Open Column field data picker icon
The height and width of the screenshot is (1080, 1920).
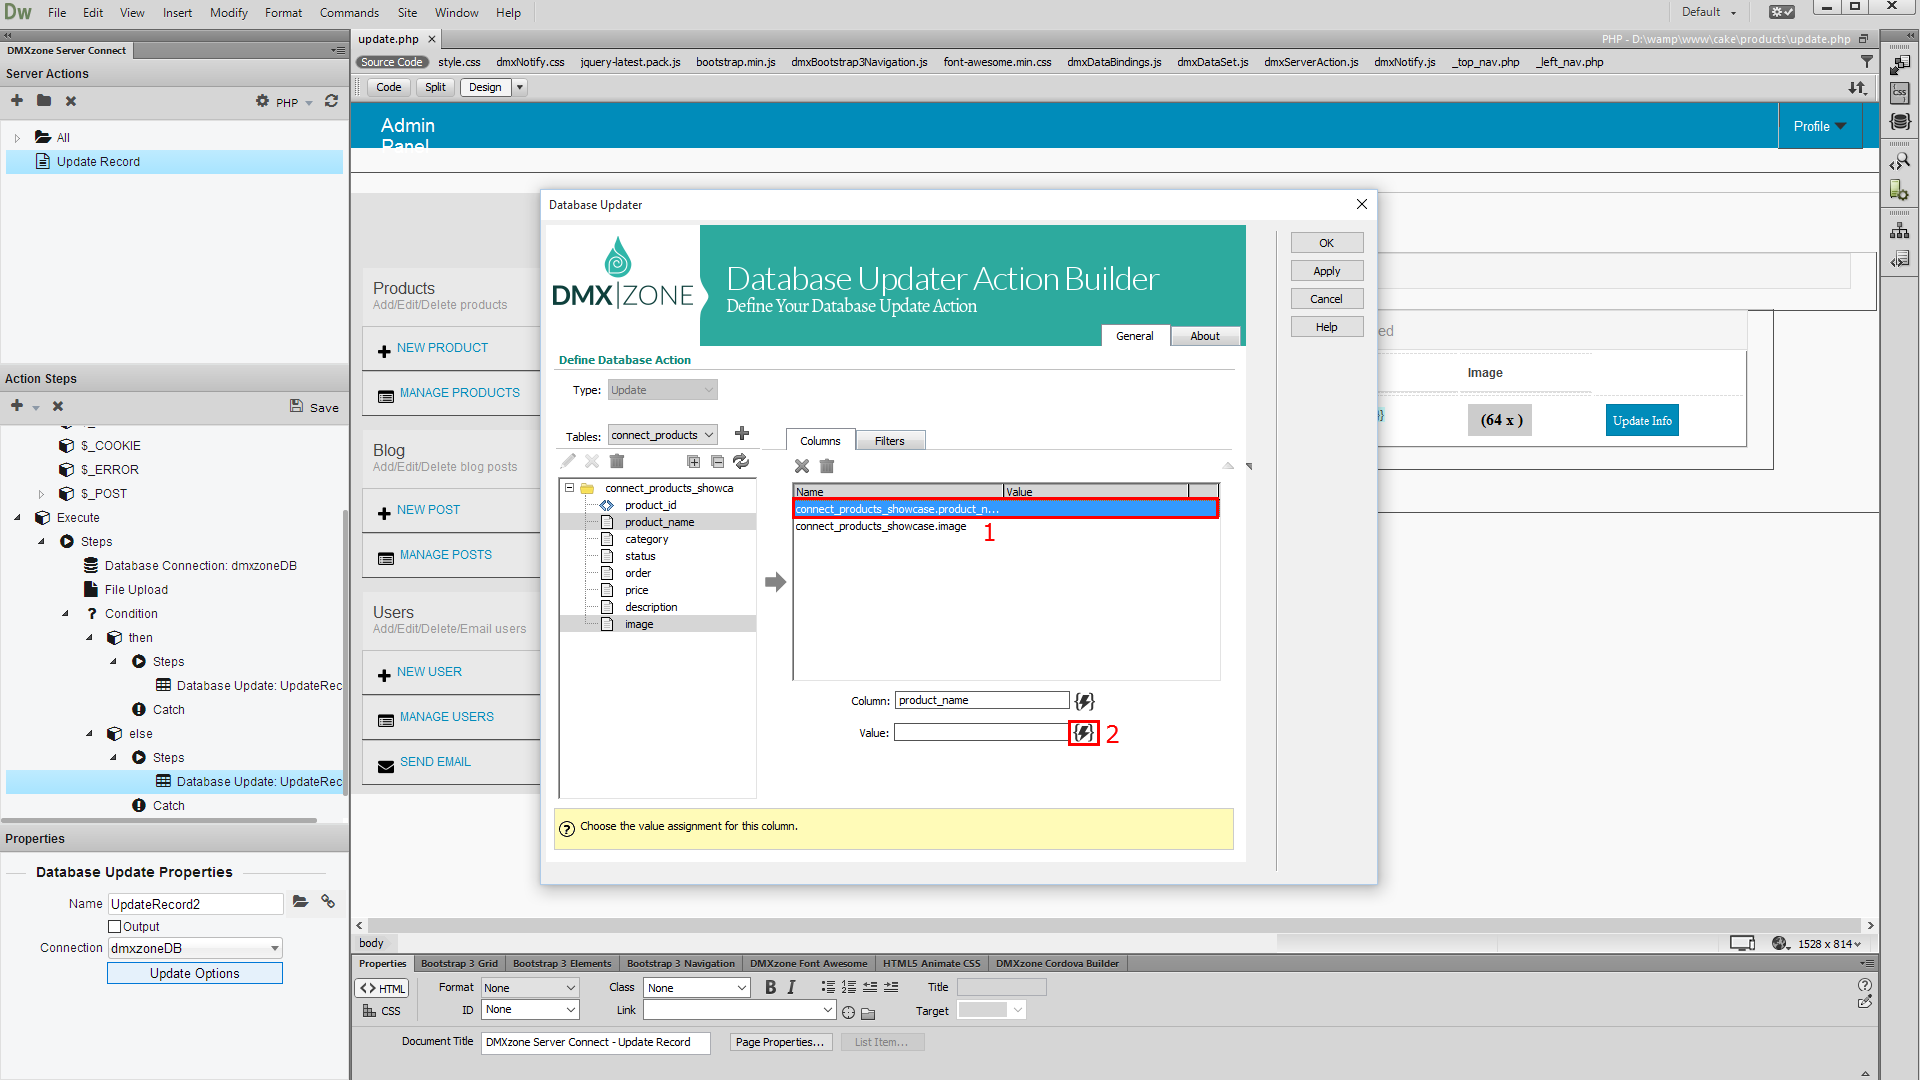1084,701
